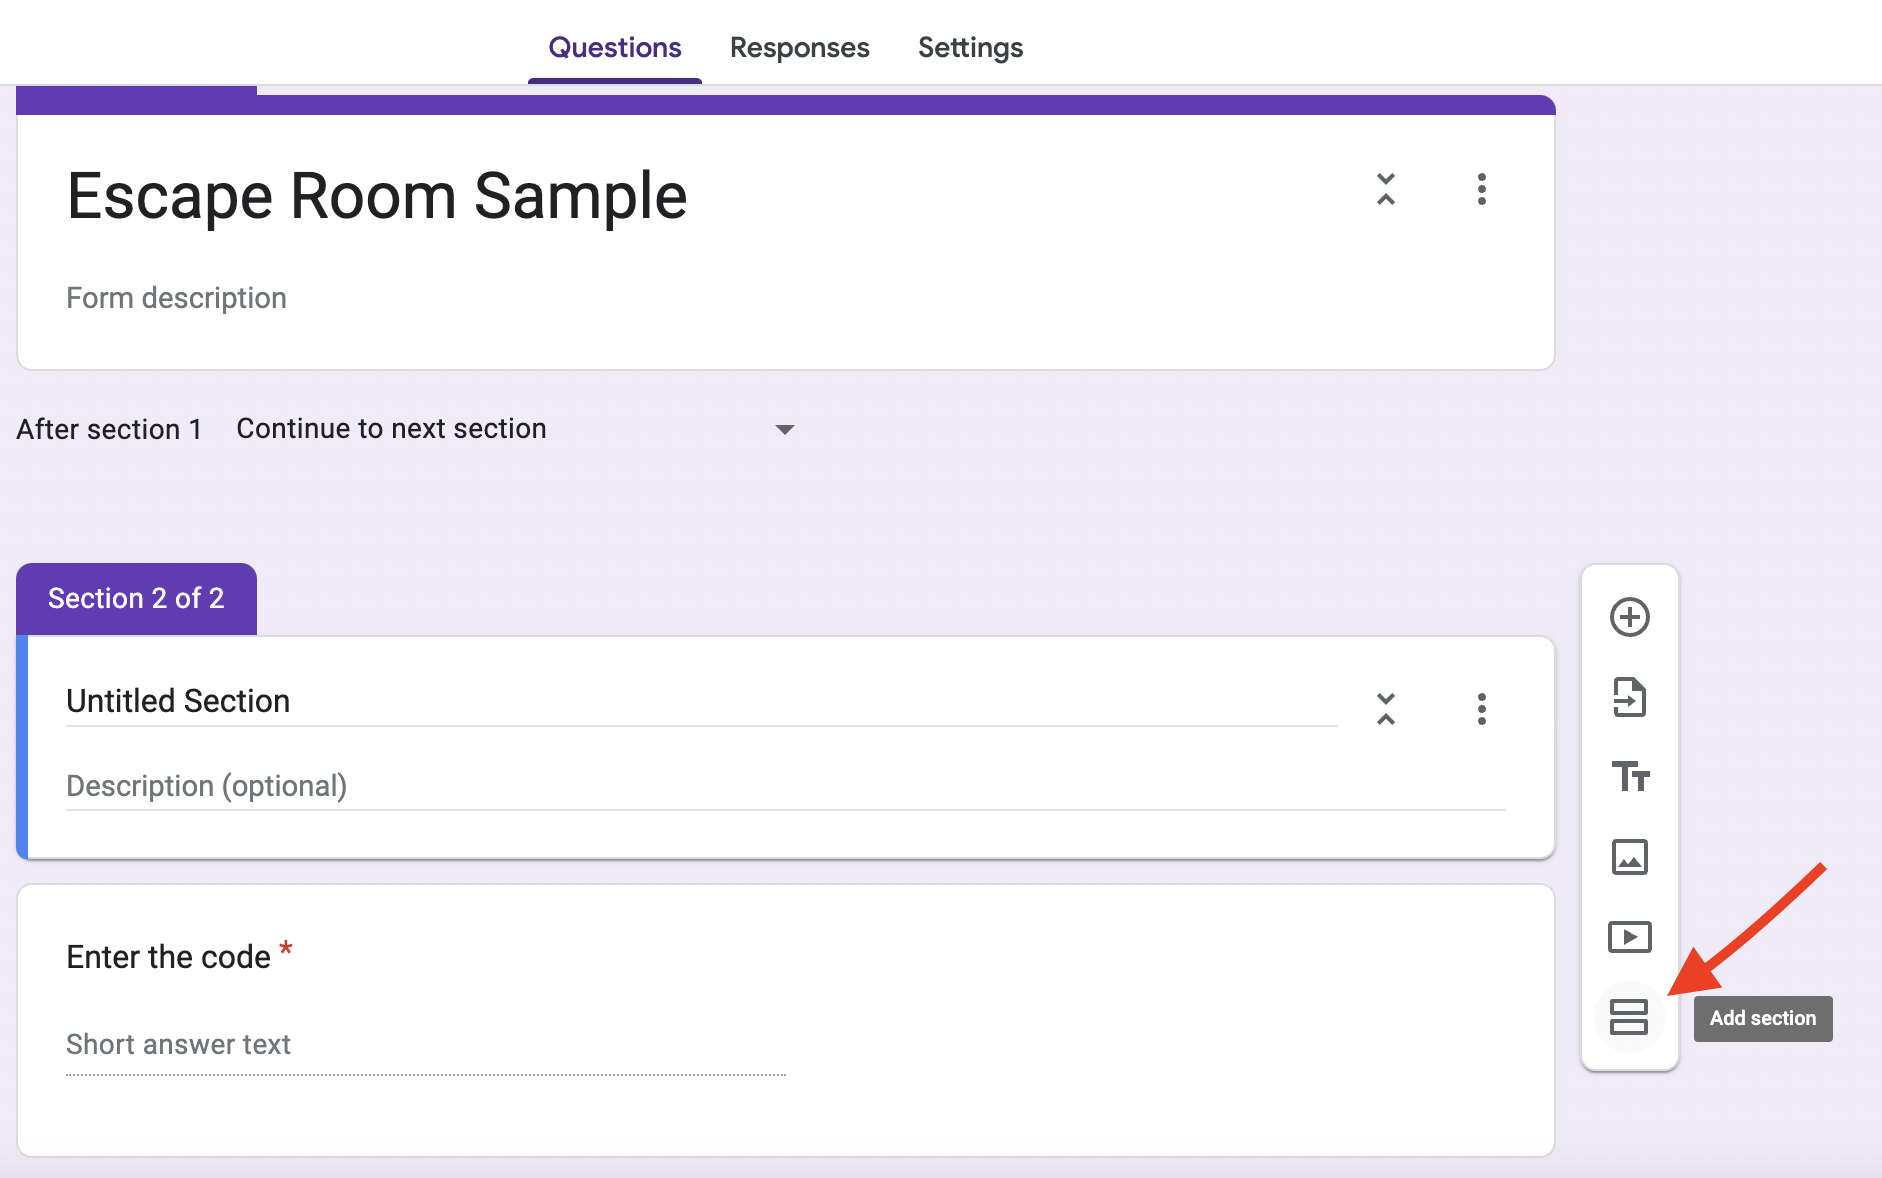Click the Section 2 of 2 label
This screenshot has height=1178, width=1882.
pyautogui.click(x=136, y=597)
